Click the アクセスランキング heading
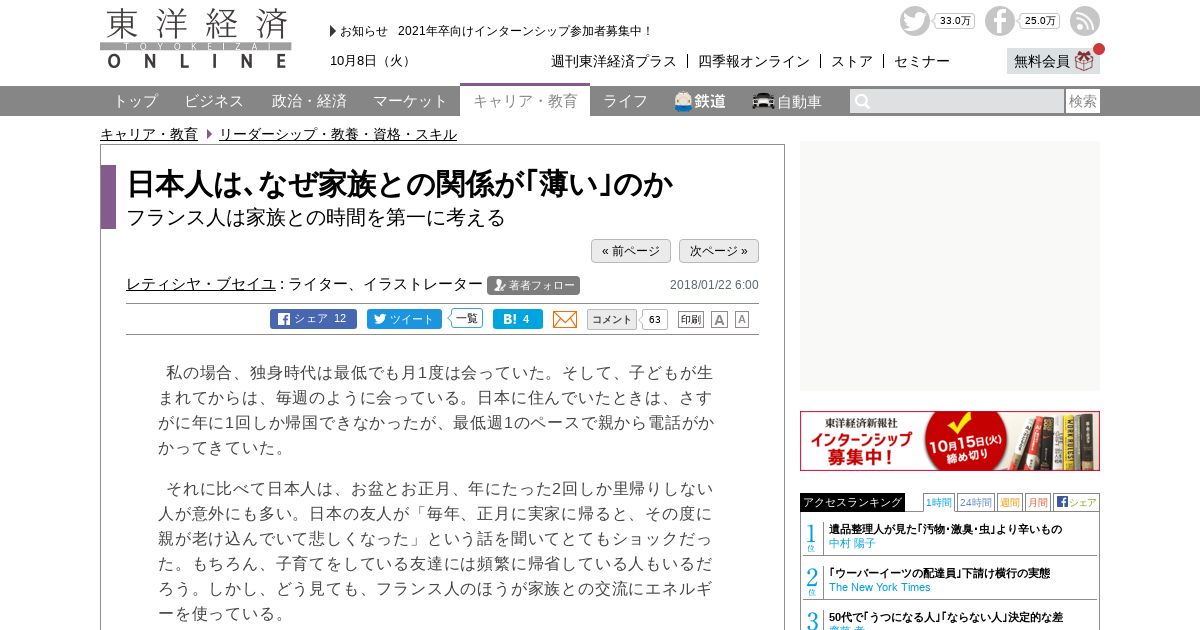Screen dimensions: 1200x630 click(852, 502)
